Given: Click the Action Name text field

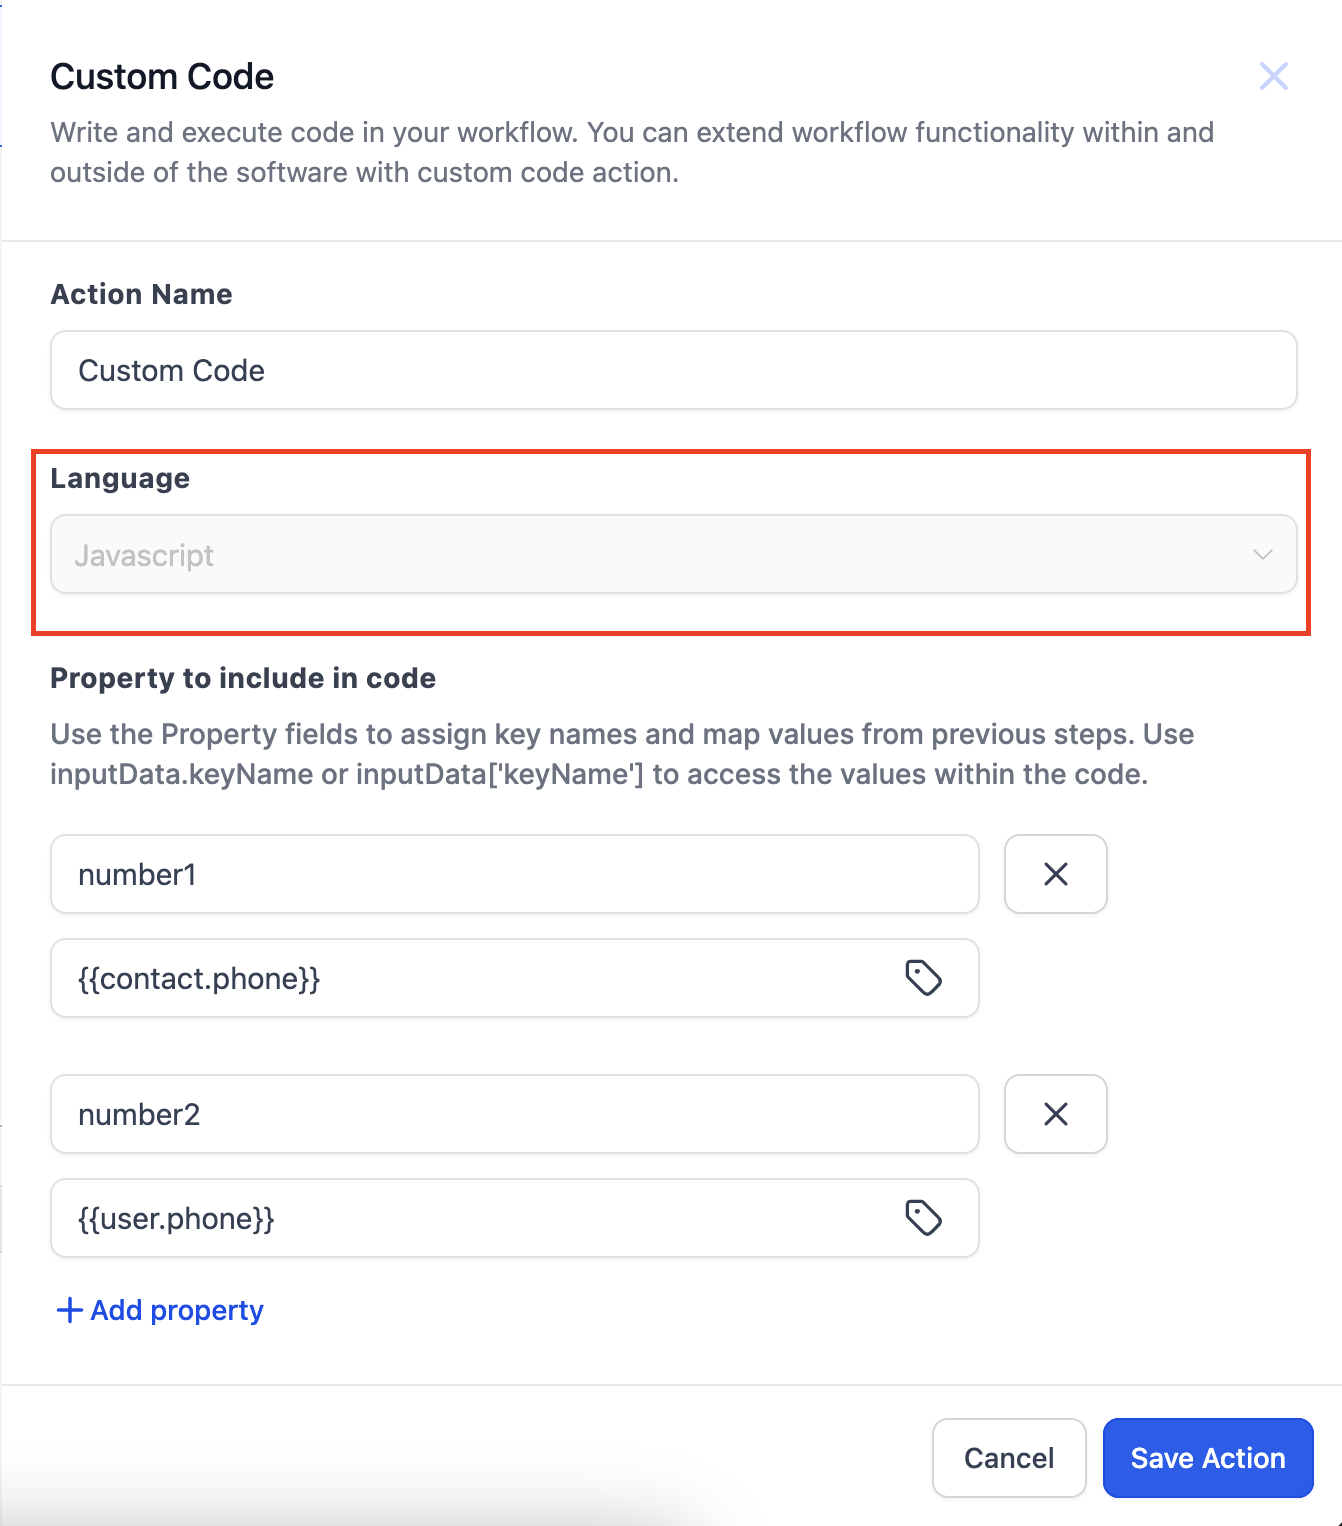Looking at the screenshot, I should pyautogui.click(x=673, y=370).
